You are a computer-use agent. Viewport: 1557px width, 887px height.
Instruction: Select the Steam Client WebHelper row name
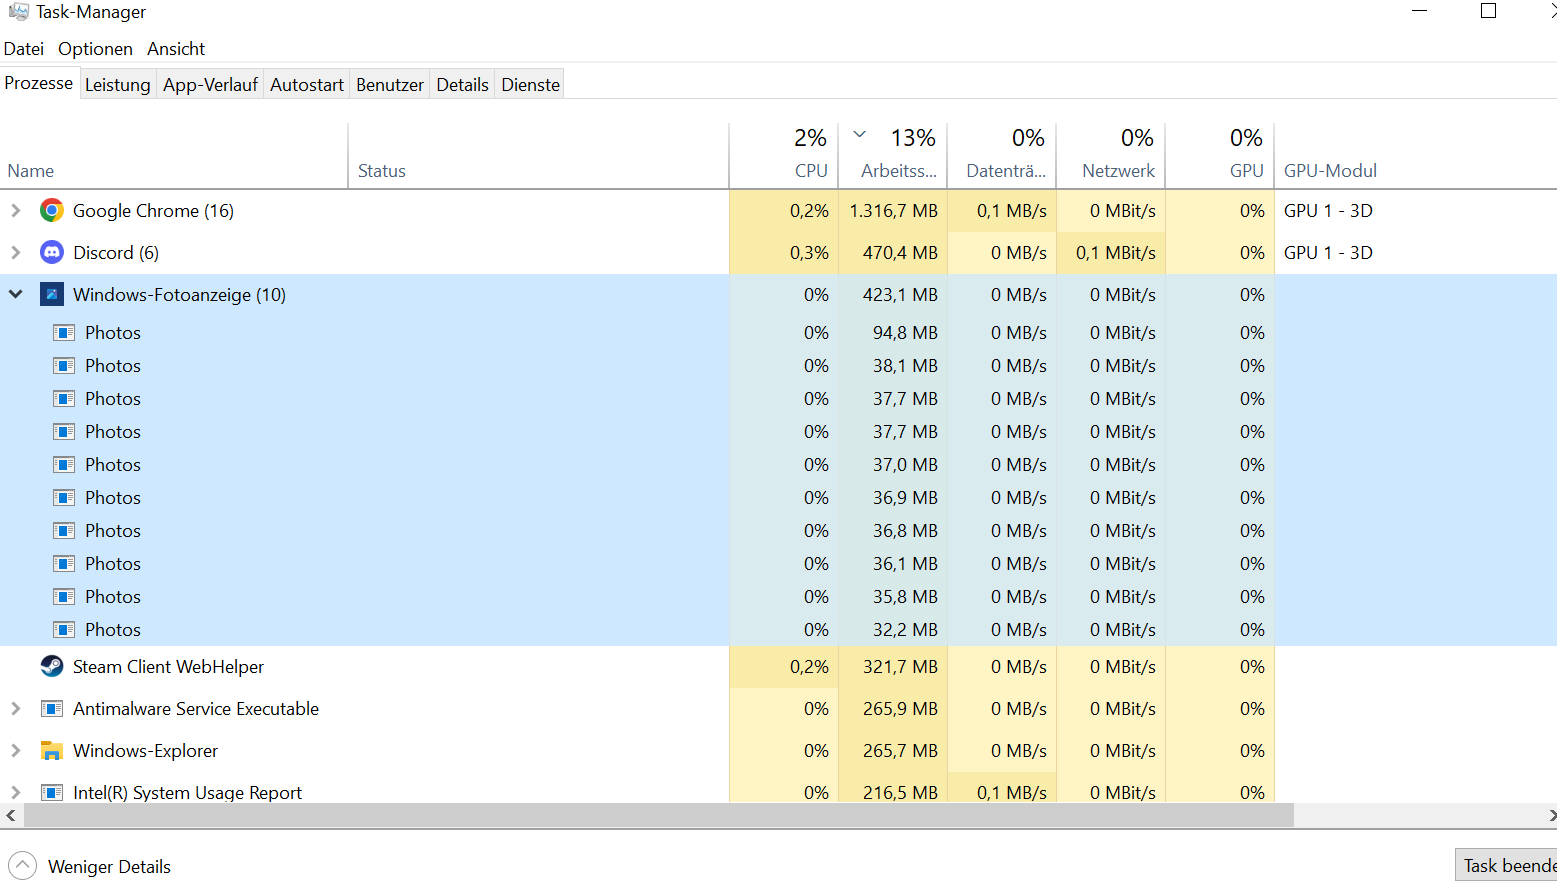tap(168, 666)
